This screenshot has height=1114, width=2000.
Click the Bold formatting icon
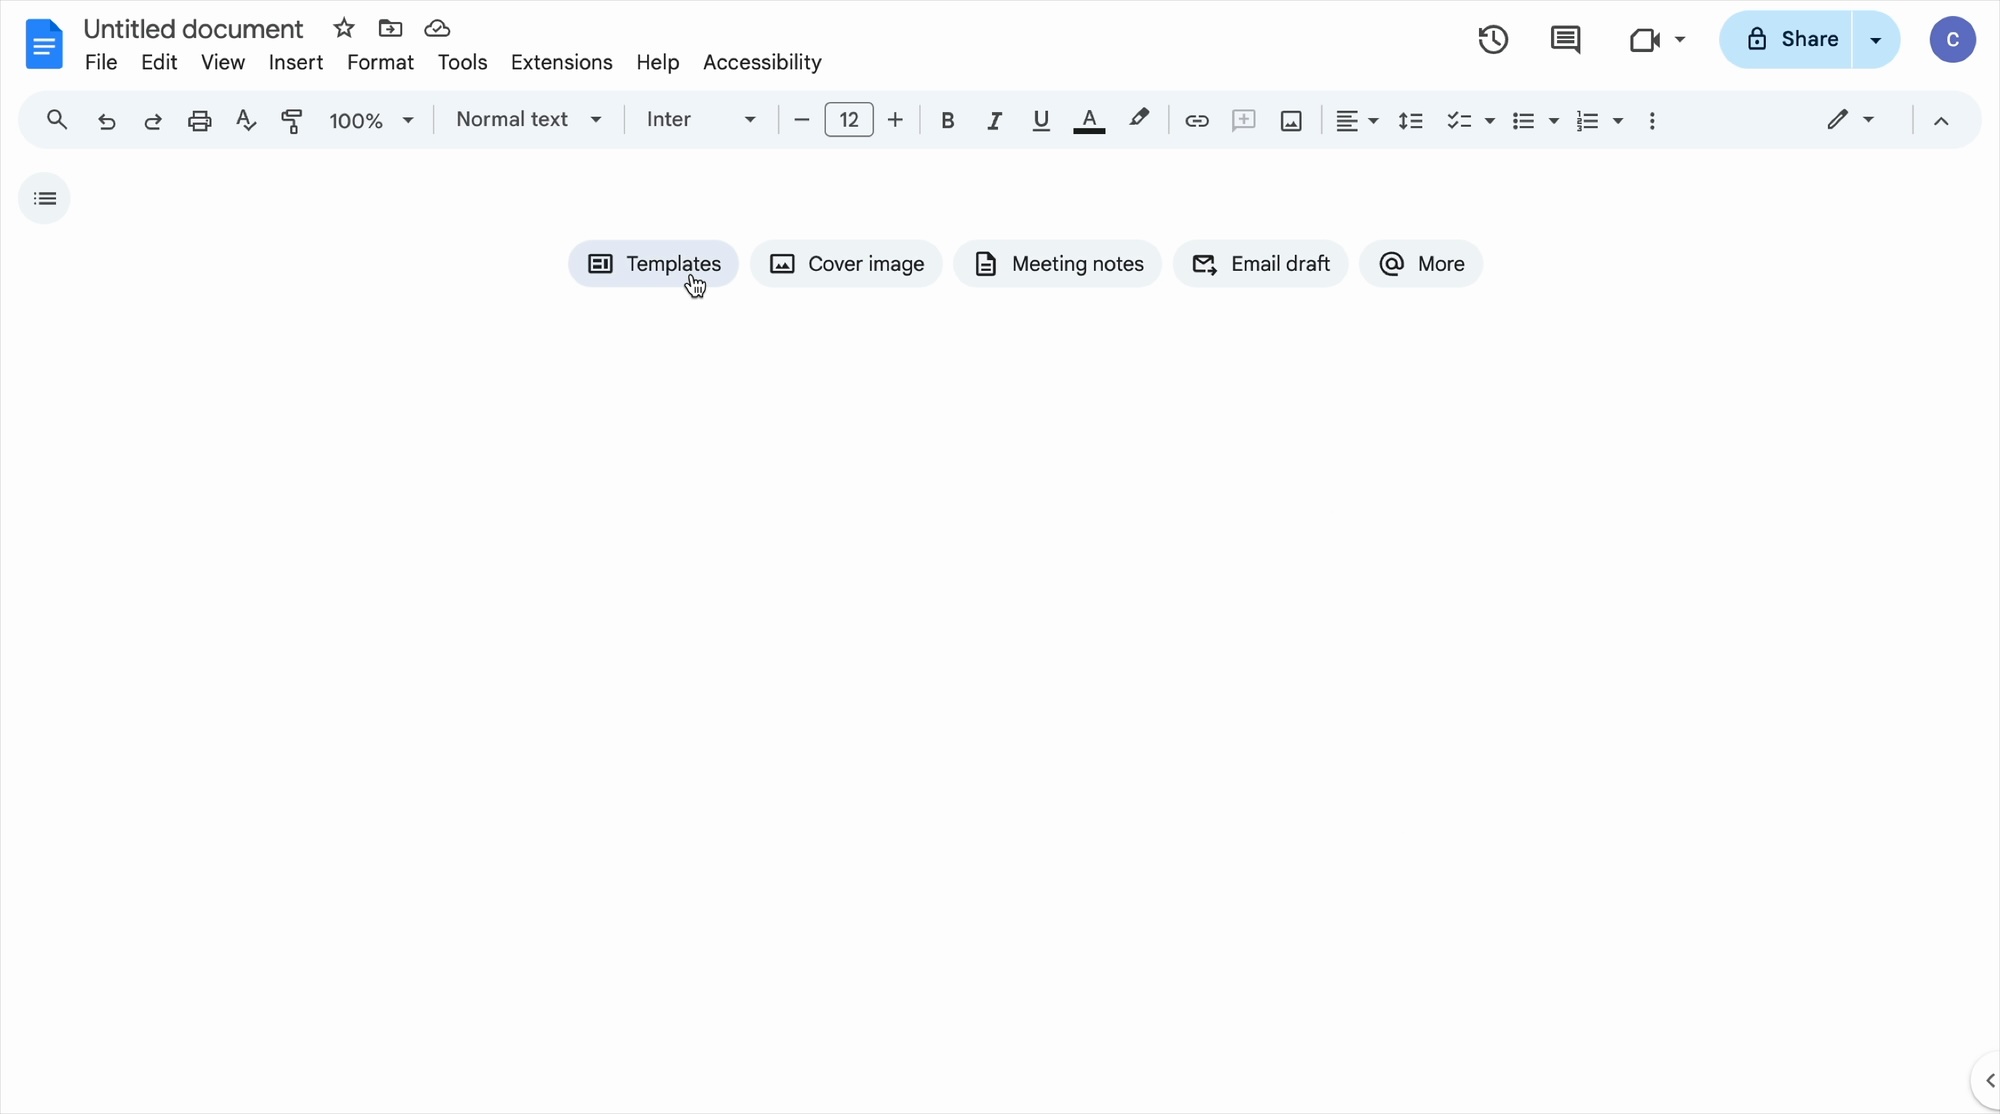pos(947,119)
